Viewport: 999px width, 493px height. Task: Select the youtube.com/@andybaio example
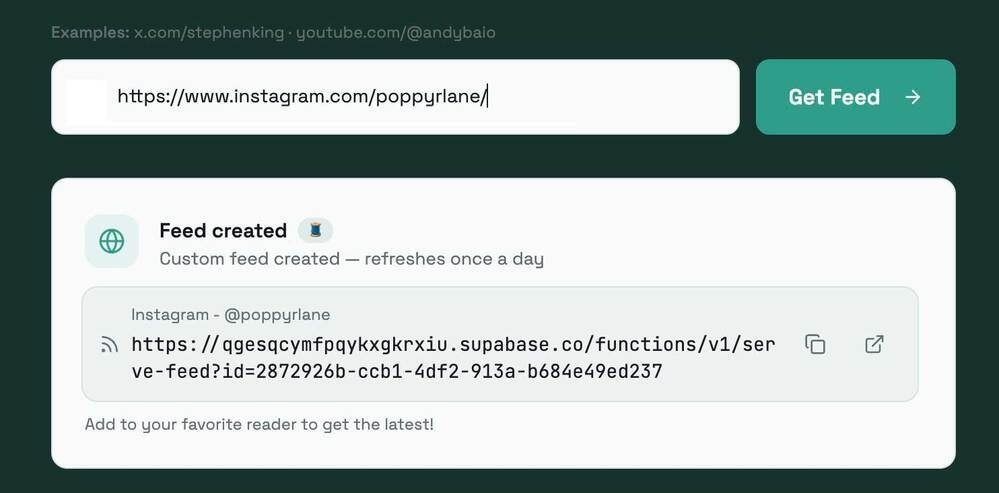coord(396,33)
